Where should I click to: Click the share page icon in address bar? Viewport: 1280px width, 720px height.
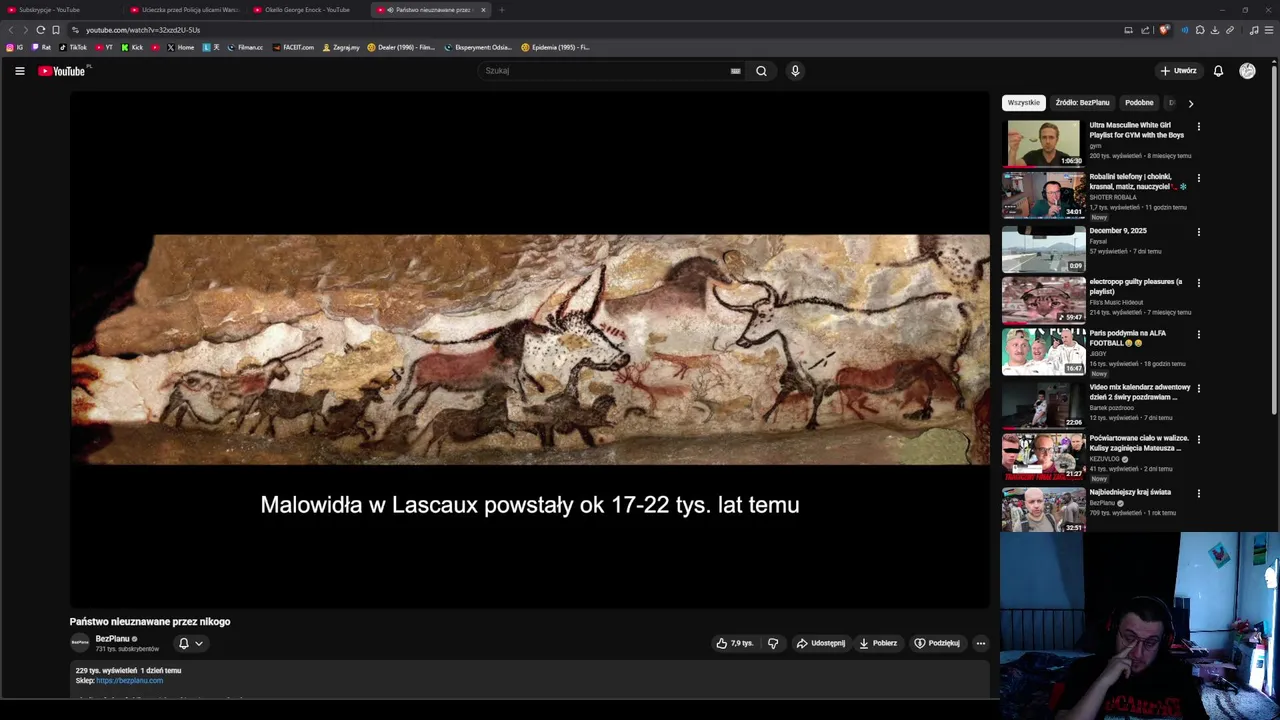(1145, 30)
